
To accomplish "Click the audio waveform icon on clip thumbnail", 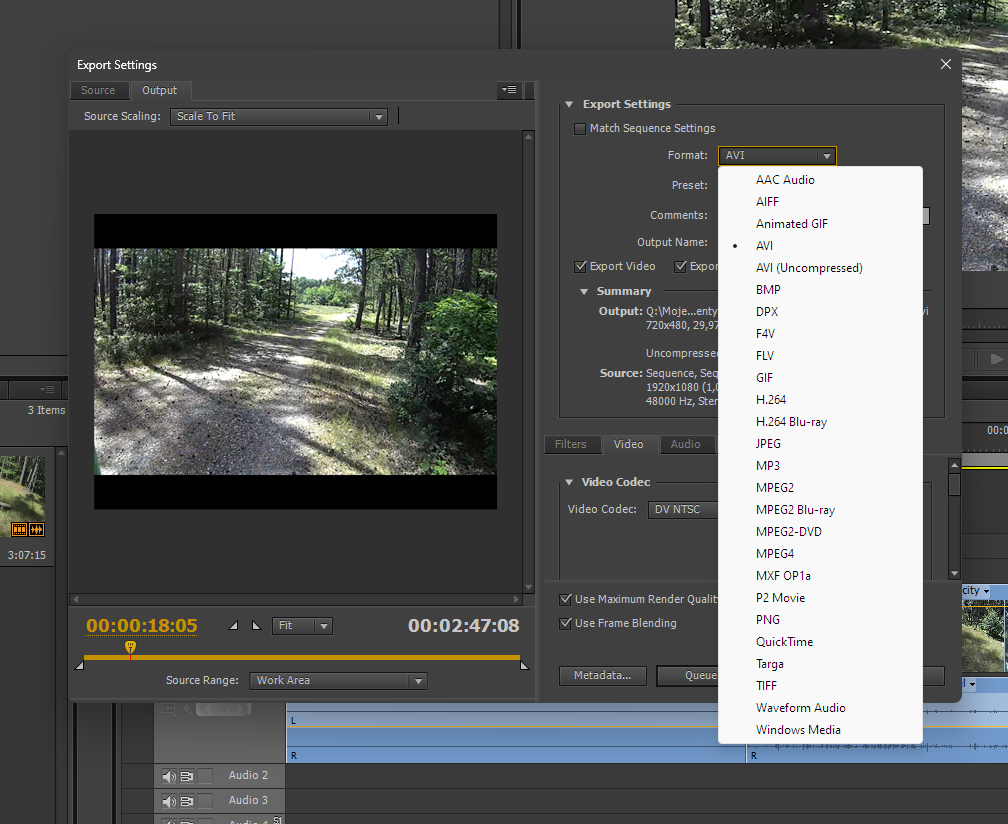I will 36,530.
